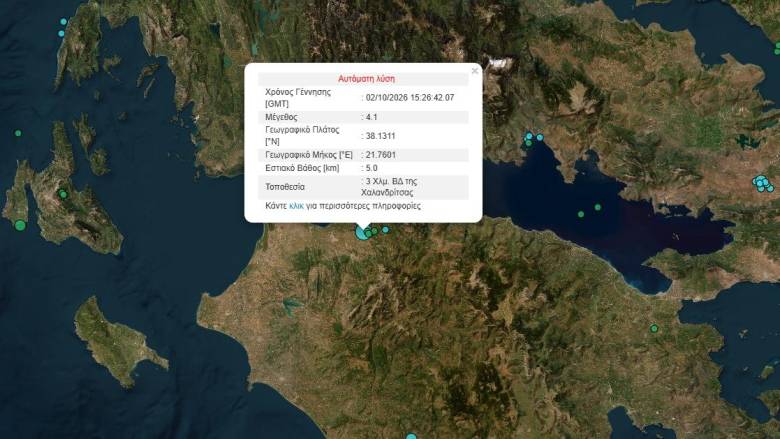Viewport: 780px width, 439px height.
Task: Select the isolated green marker in the far-west sea
Action: 18,133
